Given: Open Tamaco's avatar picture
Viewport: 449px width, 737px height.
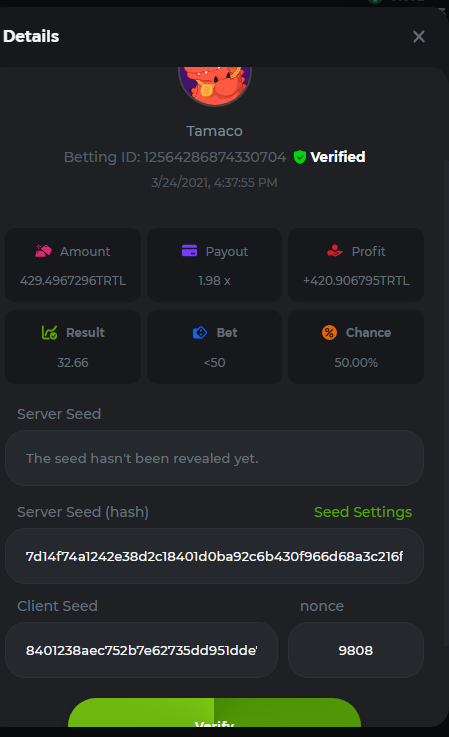Looking at the screenshot, I should 215,86.
